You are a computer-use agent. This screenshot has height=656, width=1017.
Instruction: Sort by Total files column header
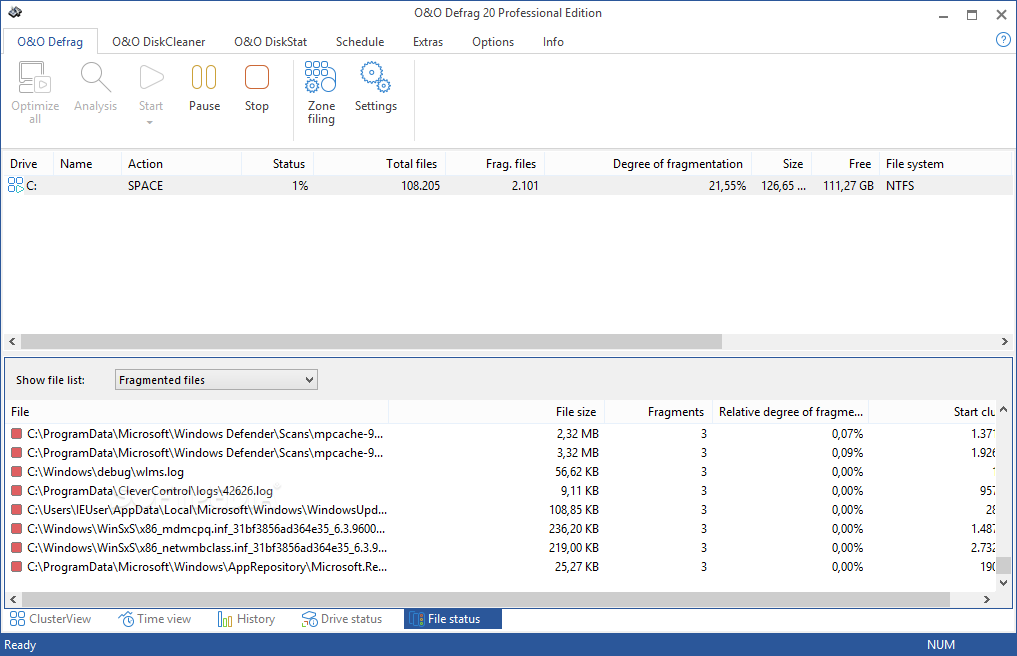(380, 164)
